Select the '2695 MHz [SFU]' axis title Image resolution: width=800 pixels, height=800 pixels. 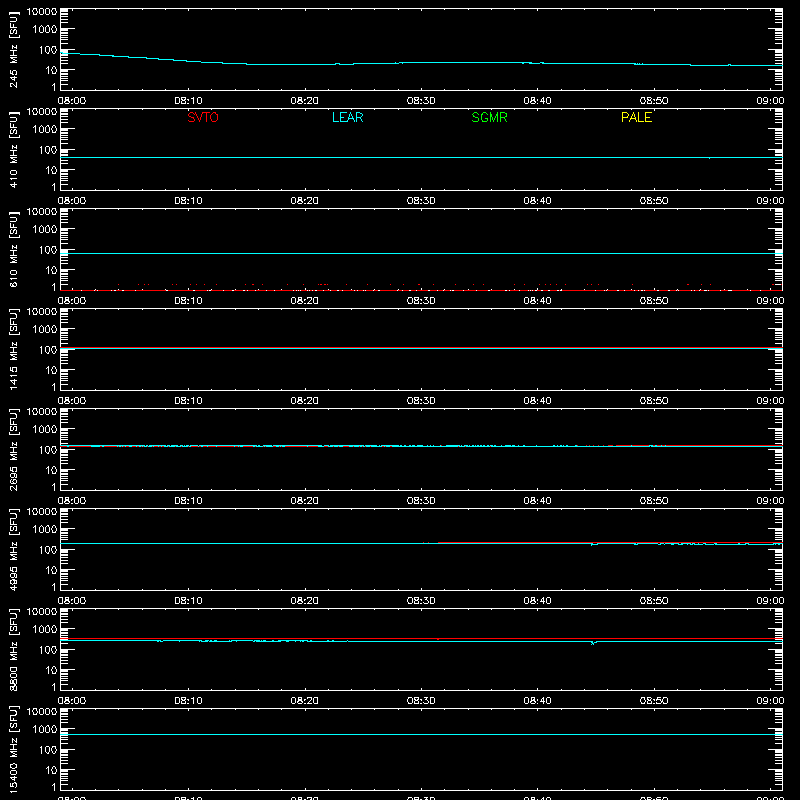tap(13, 449)
